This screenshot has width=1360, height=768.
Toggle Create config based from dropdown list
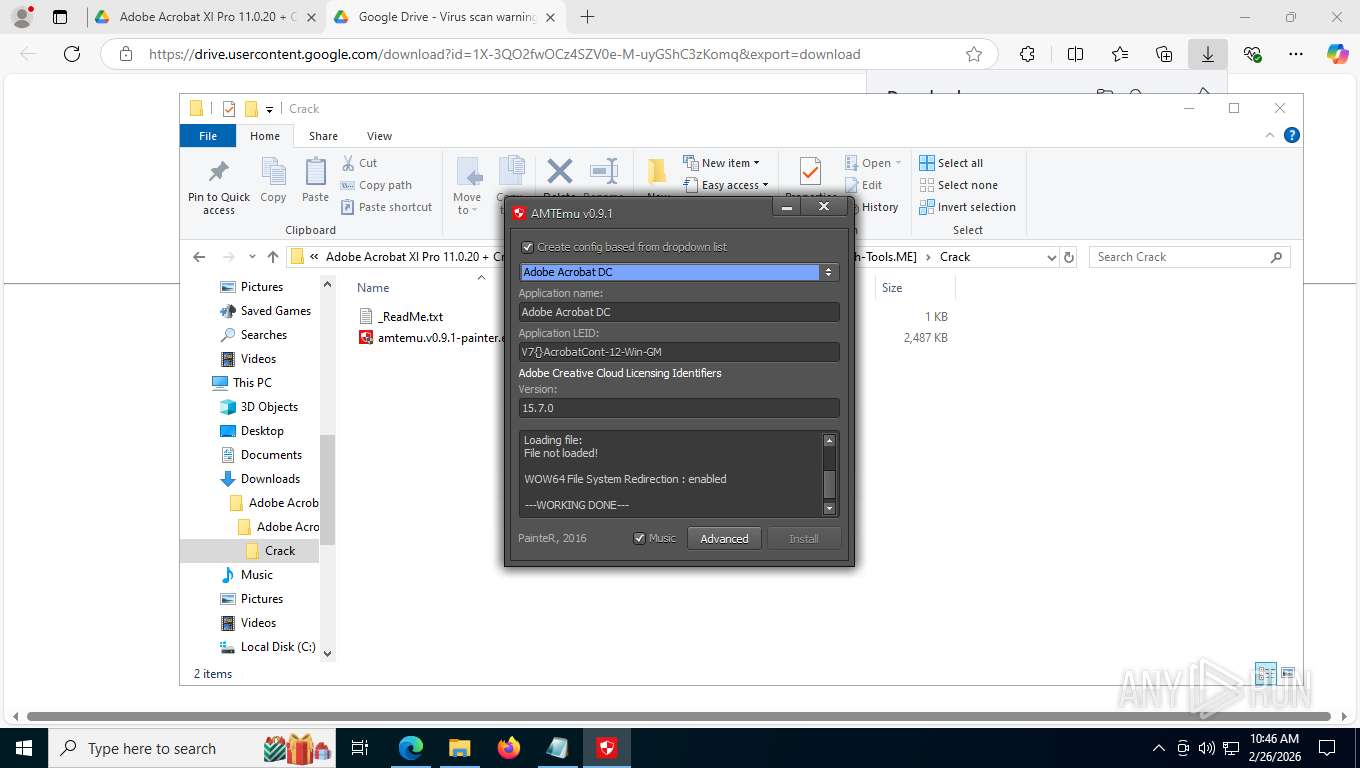(x=528, y=247)
